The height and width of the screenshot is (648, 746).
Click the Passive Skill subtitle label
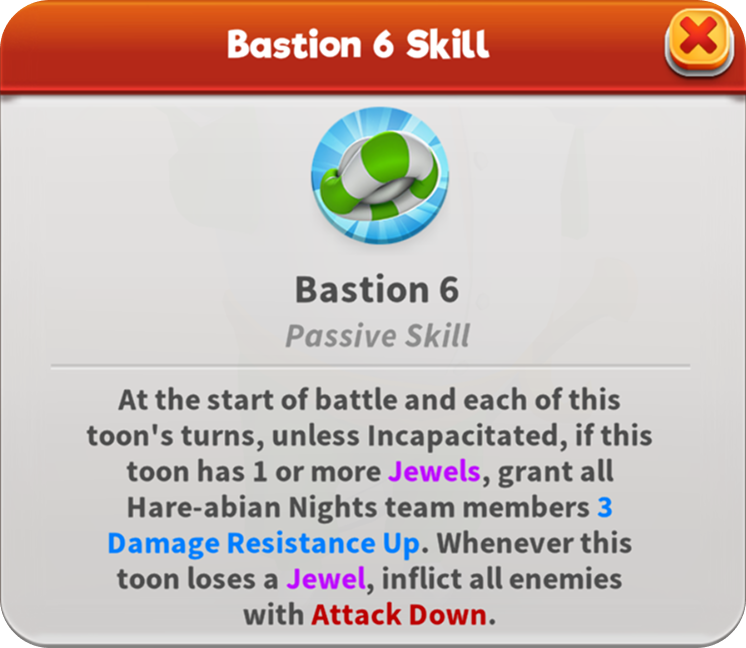[x=377, y=336]
